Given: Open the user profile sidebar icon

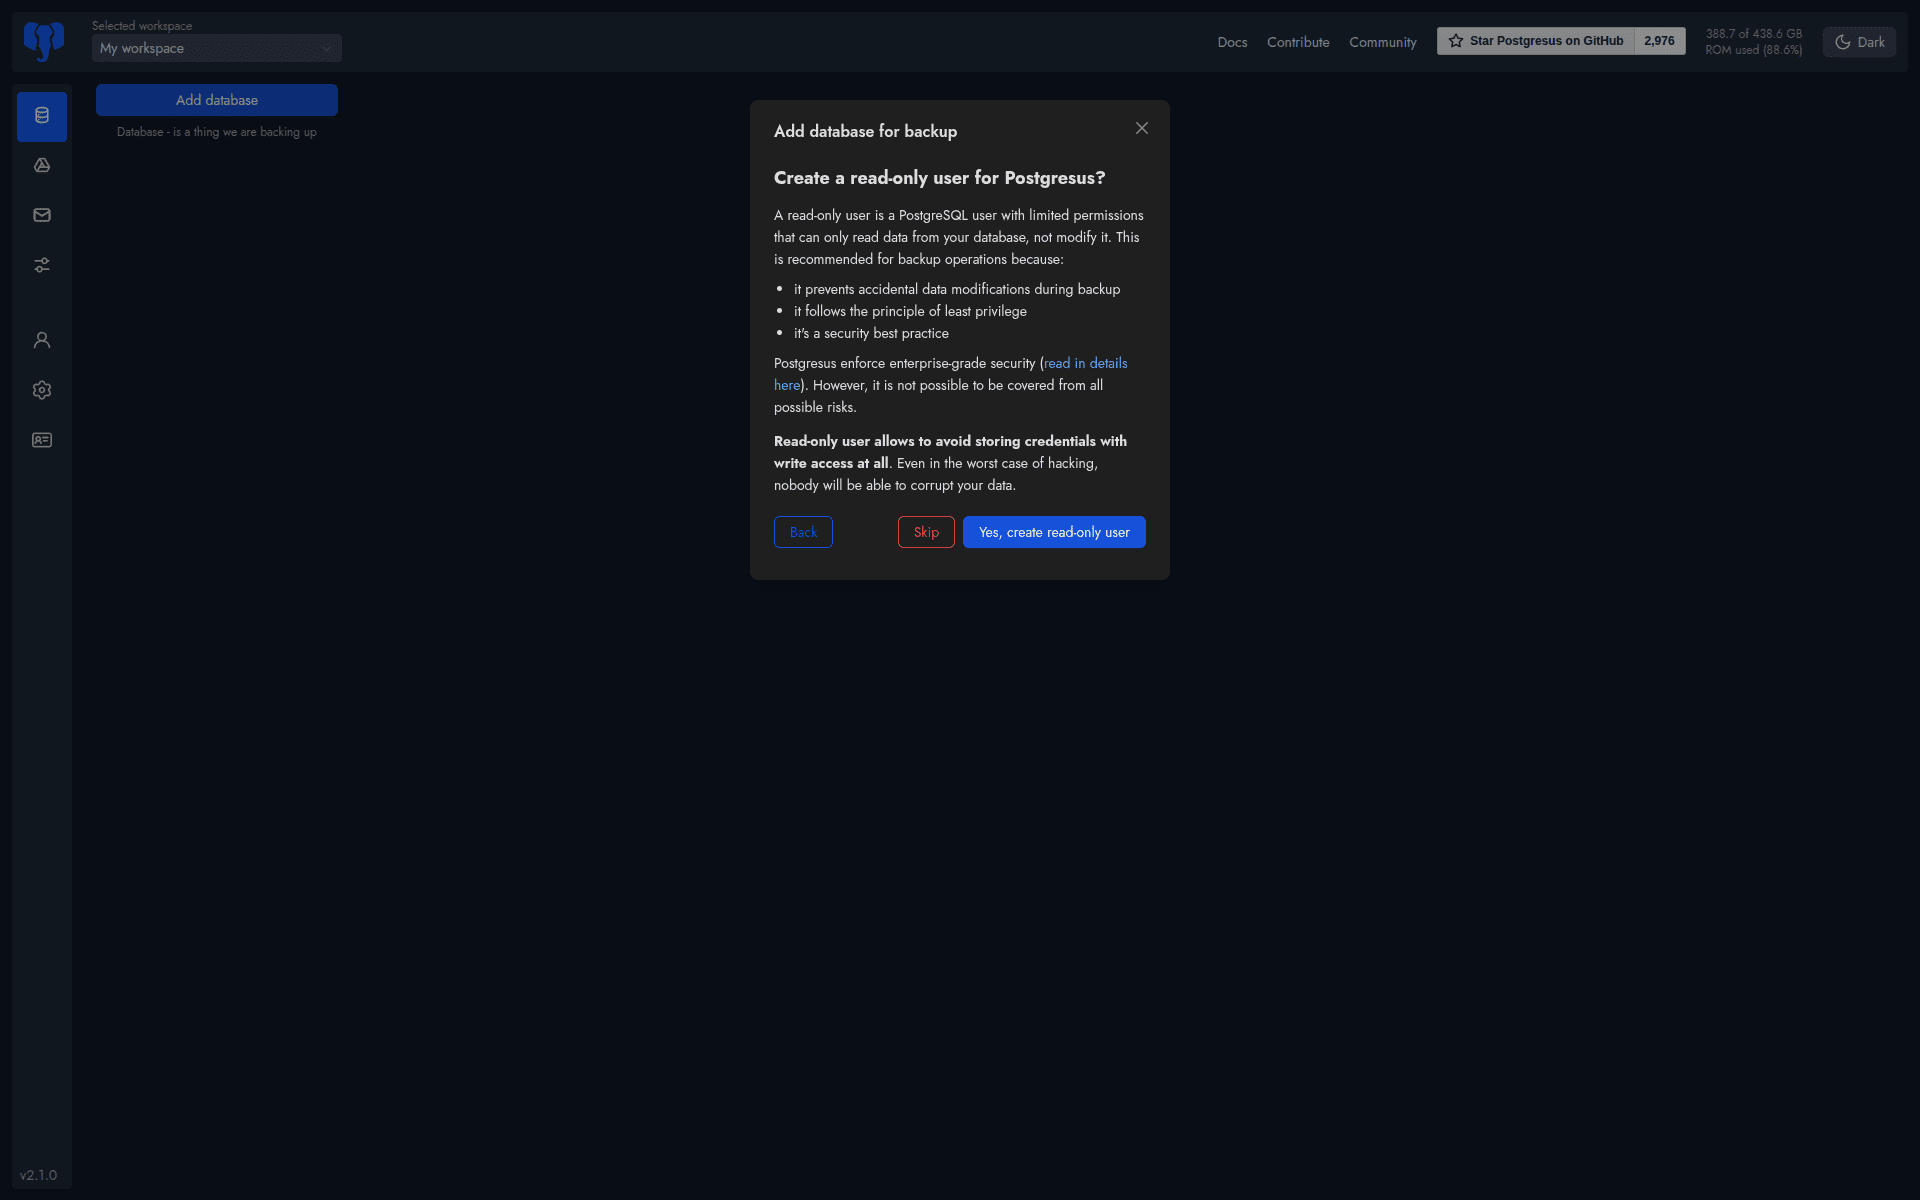Looking at the screenshot, I should tap(41, 339).
